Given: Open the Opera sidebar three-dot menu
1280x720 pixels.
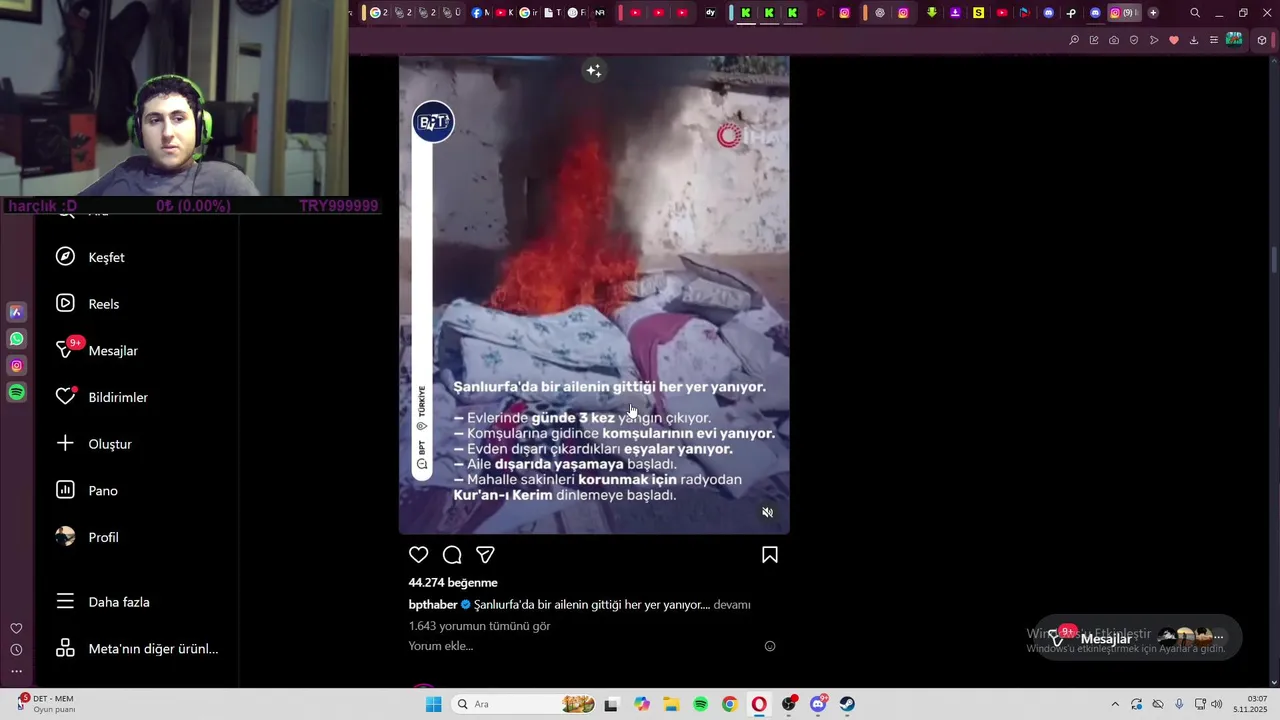Looking at the screenshot, I should [x=16, y=671].
